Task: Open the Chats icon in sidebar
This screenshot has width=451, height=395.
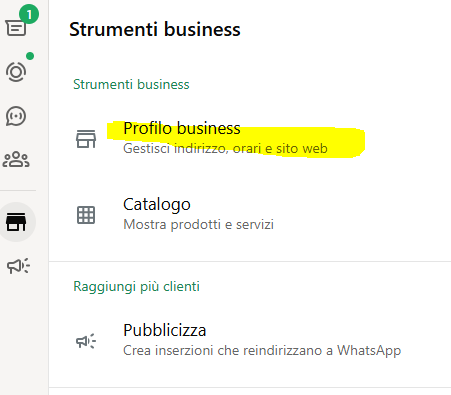Action: (x=16, y=28)
